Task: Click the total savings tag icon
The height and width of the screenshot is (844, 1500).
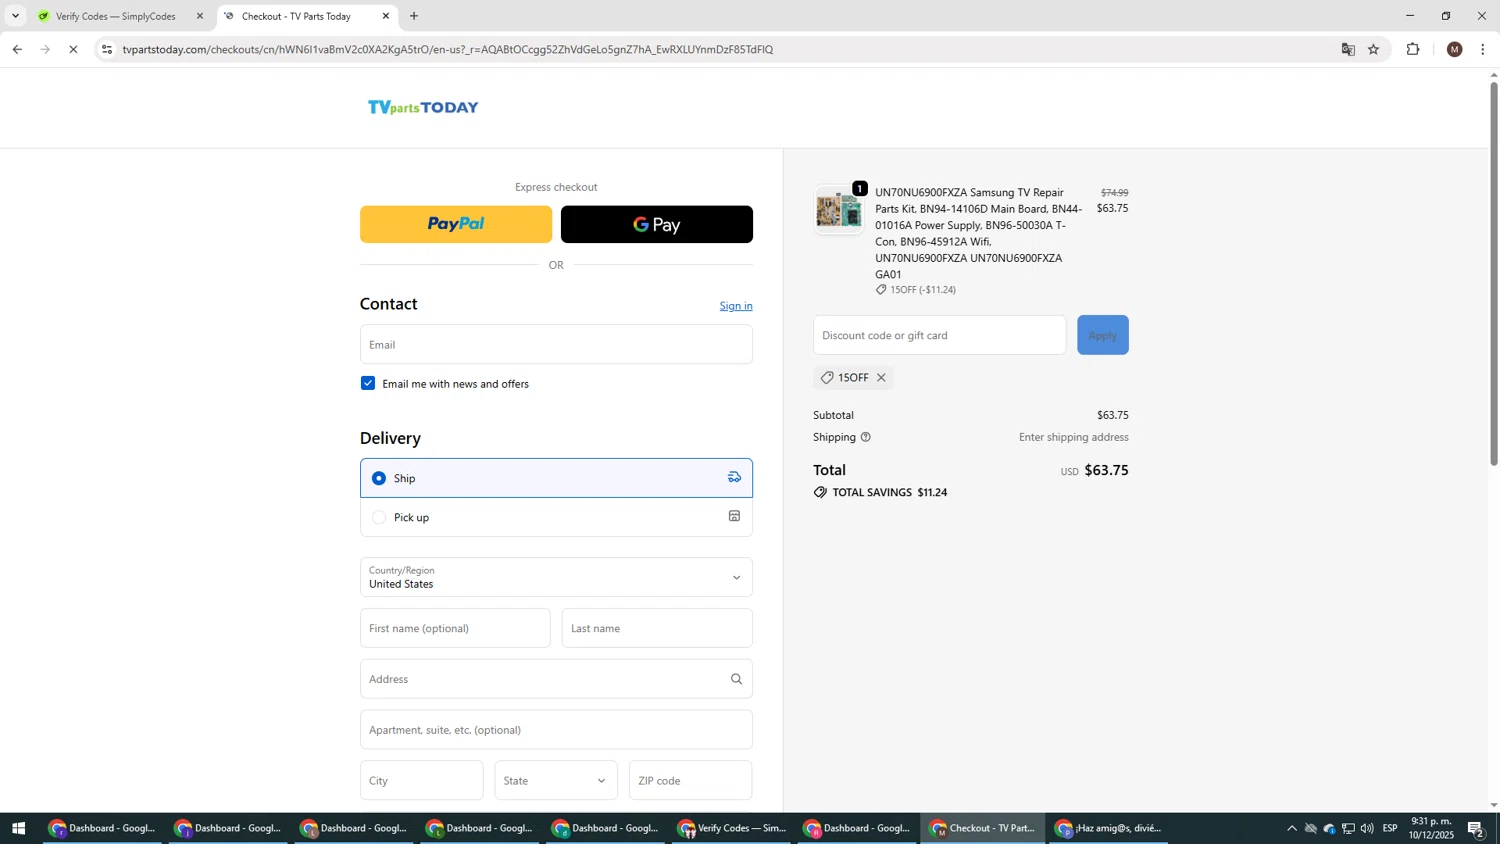Action: click(820, 492)
